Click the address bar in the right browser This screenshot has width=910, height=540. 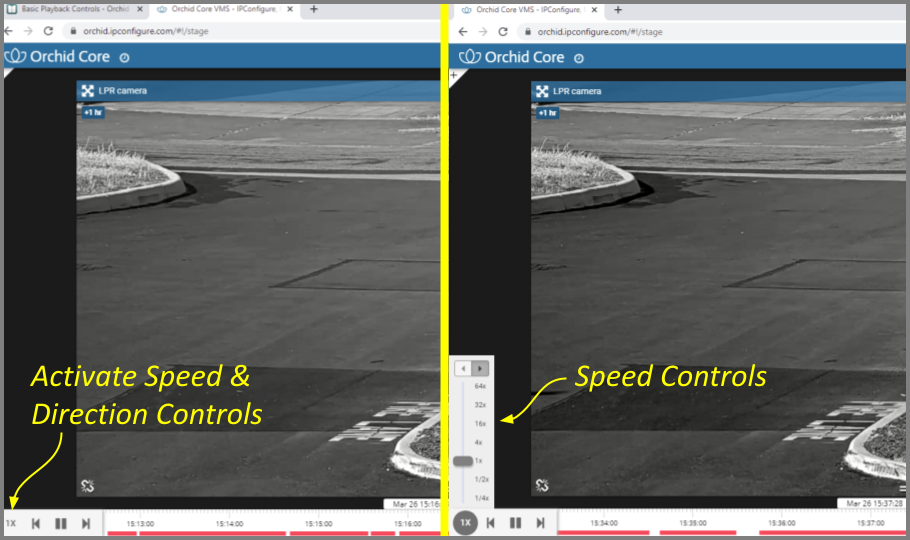[x=711, y=31]
